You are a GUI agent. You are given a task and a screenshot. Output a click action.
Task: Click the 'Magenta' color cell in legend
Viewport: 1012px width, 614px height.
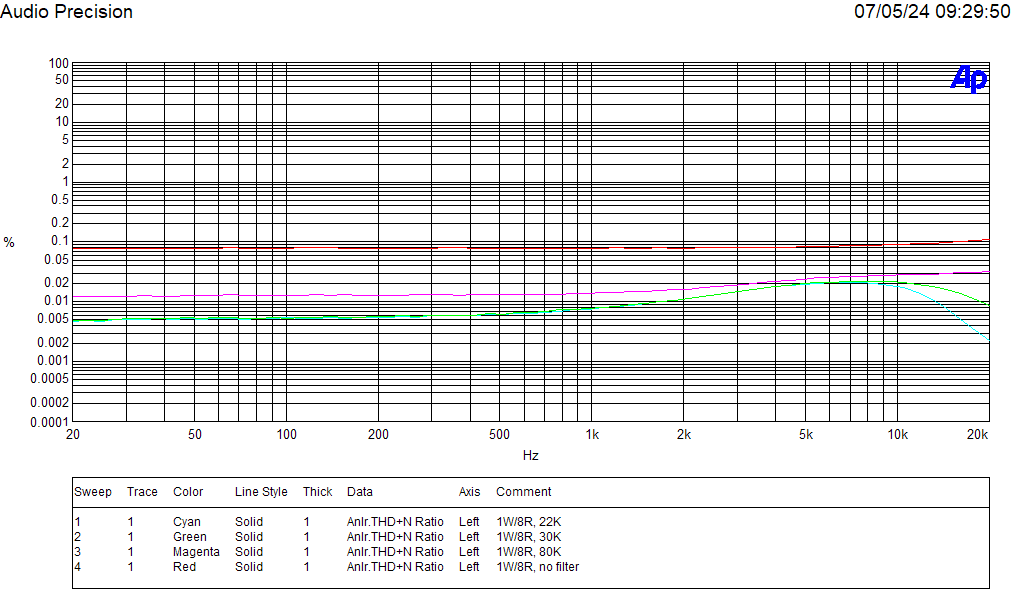[196, 552]
